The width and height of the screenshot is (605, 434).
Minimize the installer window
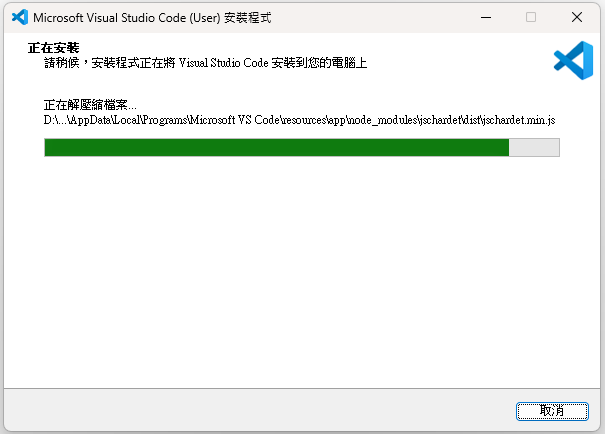486,17
